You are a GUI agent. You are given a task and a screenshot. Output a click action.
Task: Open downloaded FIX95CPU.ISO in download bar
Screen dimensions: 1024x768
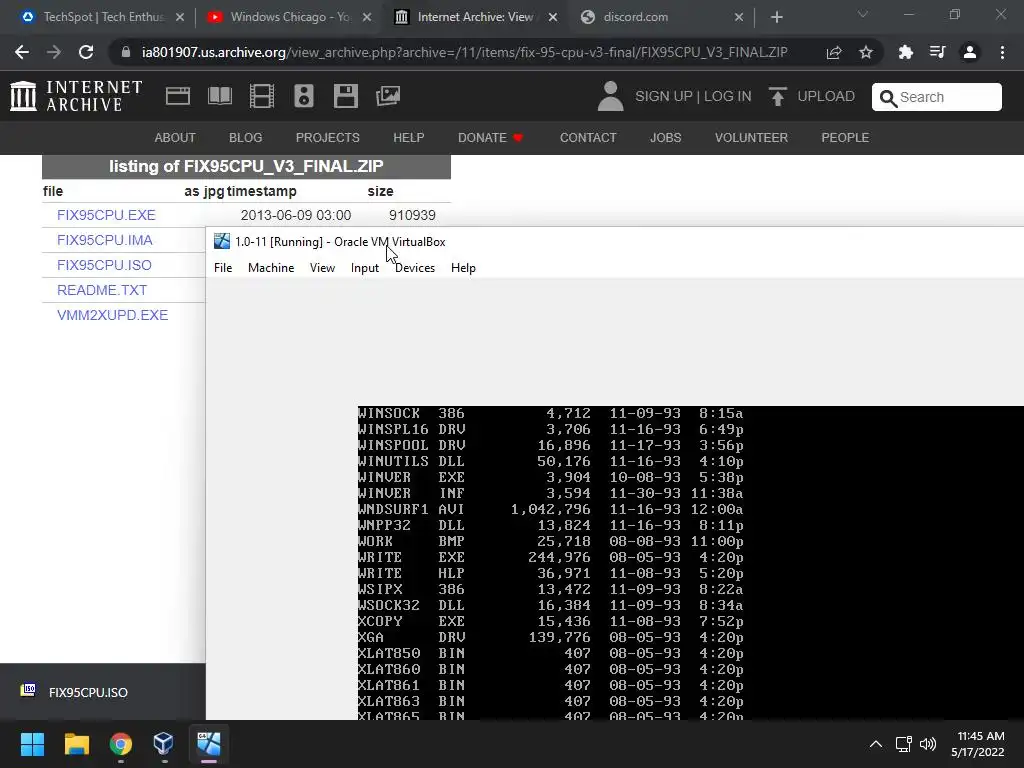(x=88, y=692)
